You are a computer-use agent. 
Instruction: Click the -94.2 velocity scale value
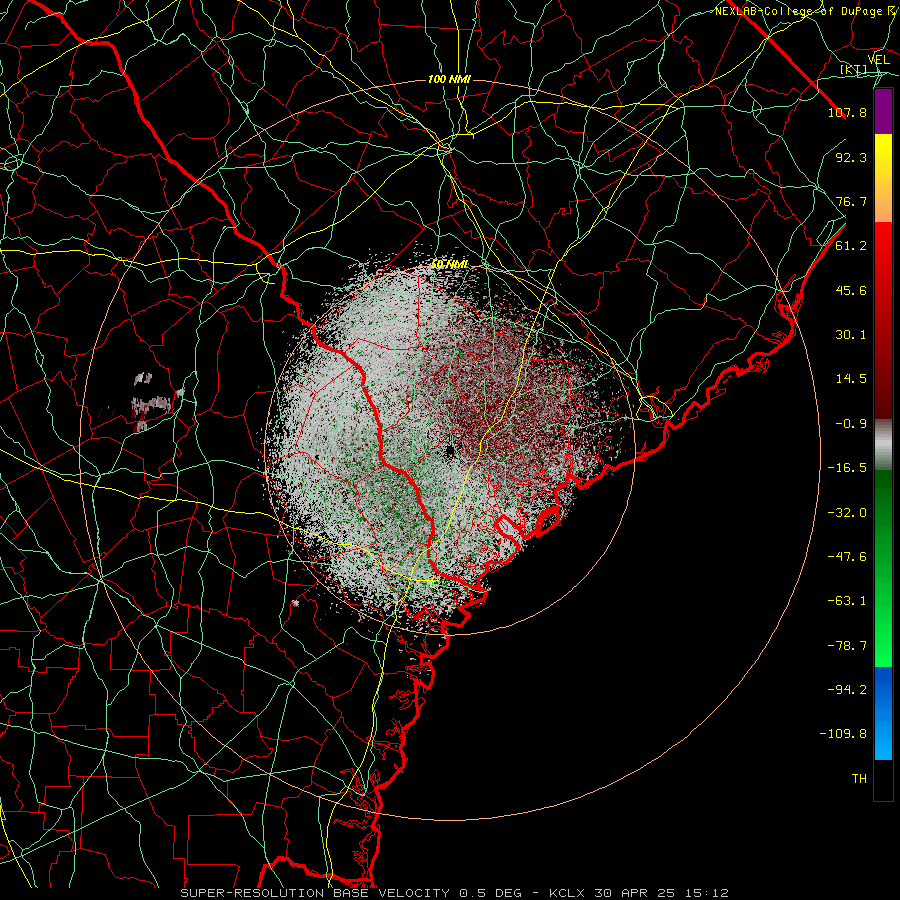(847, 689)
